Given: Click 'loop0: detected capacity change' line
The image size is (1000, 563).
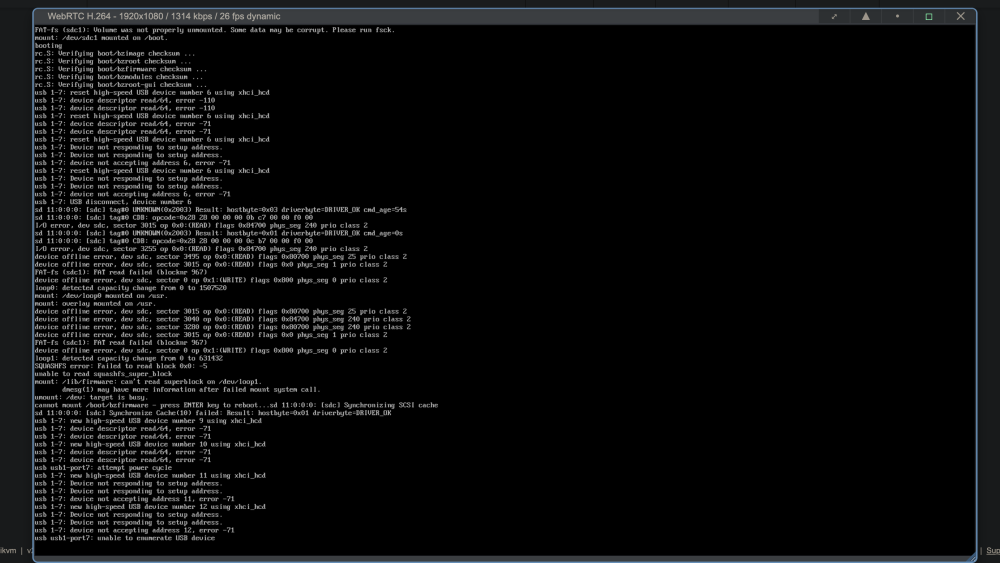Looking at the screenshot, I should tap(131, 288).
